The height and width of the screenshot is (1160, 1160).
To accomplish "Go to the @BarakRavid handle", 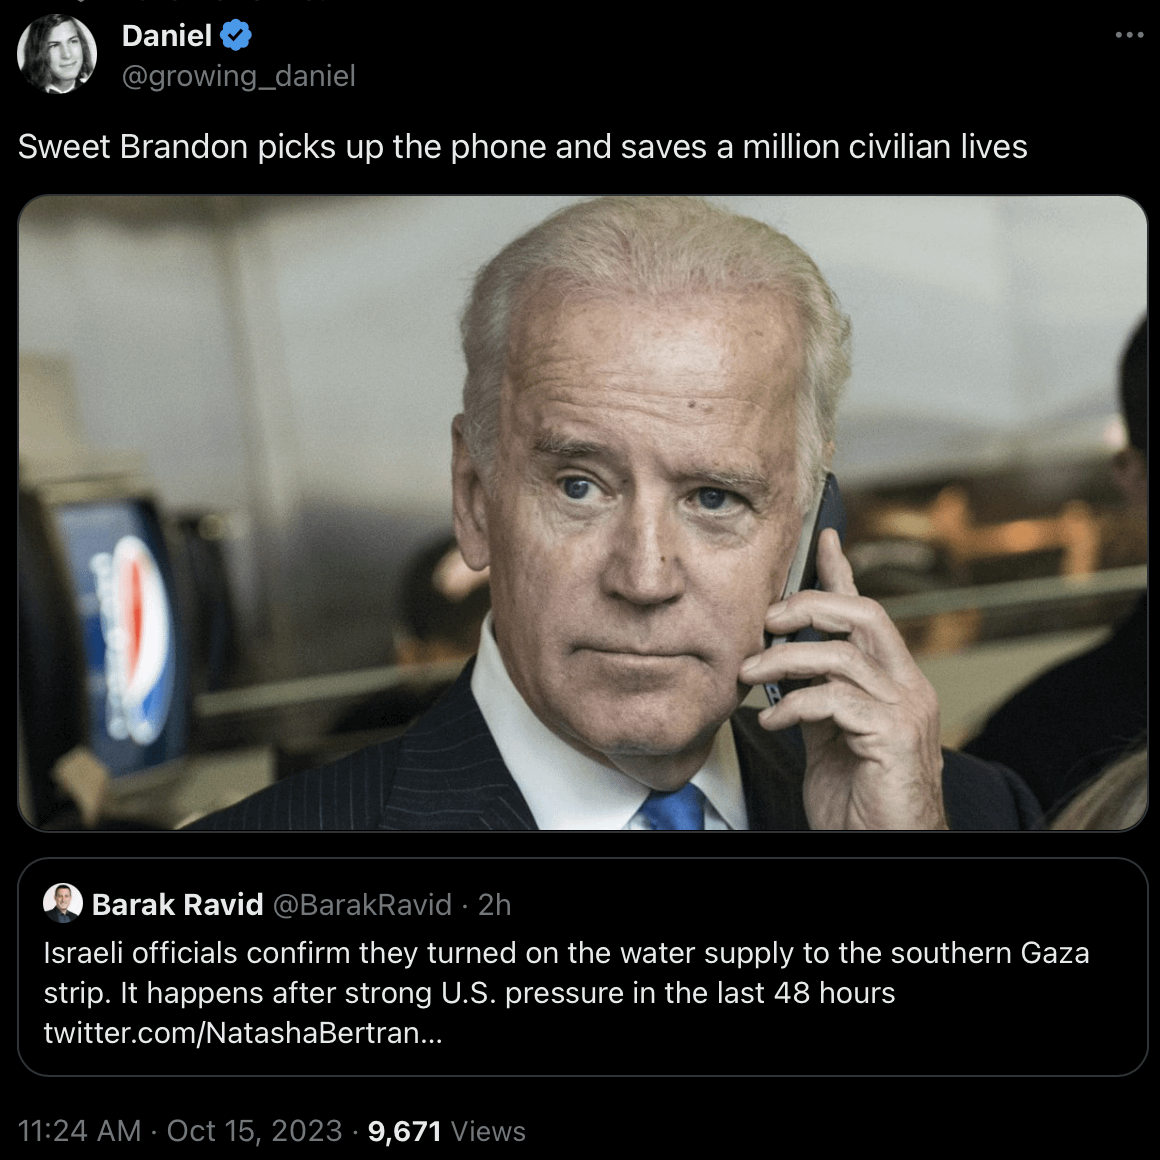I will click(x=362, y=905).
